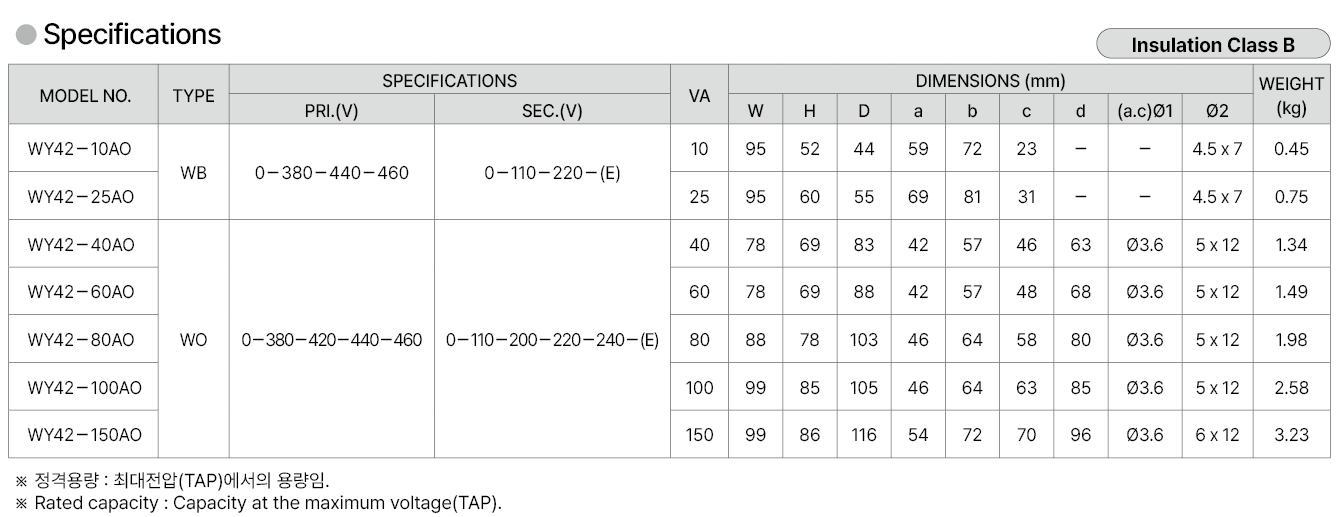This screenshot has width=1342, height=517.
Task: Click the WB type cell
Action: [193, 173]
